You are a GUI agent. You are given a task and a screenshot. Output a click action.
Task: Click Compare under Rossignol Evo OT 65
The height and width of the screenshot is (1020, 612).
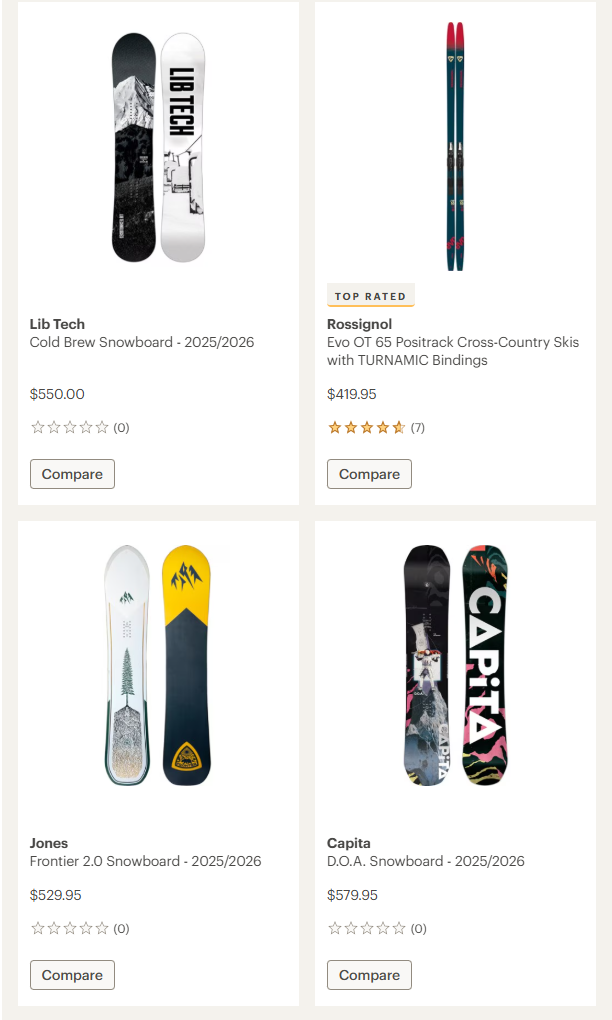tap(369, 474)
